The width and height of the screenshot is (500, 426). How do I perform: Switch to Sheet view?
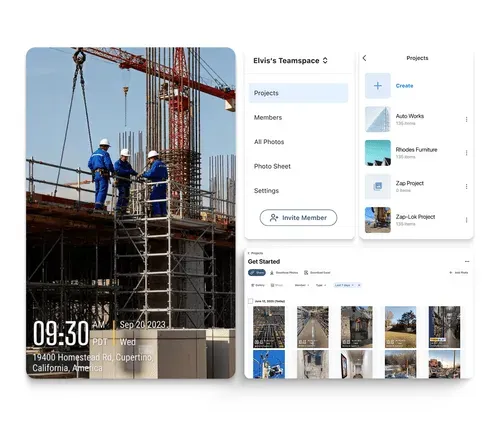pos(277,285)
